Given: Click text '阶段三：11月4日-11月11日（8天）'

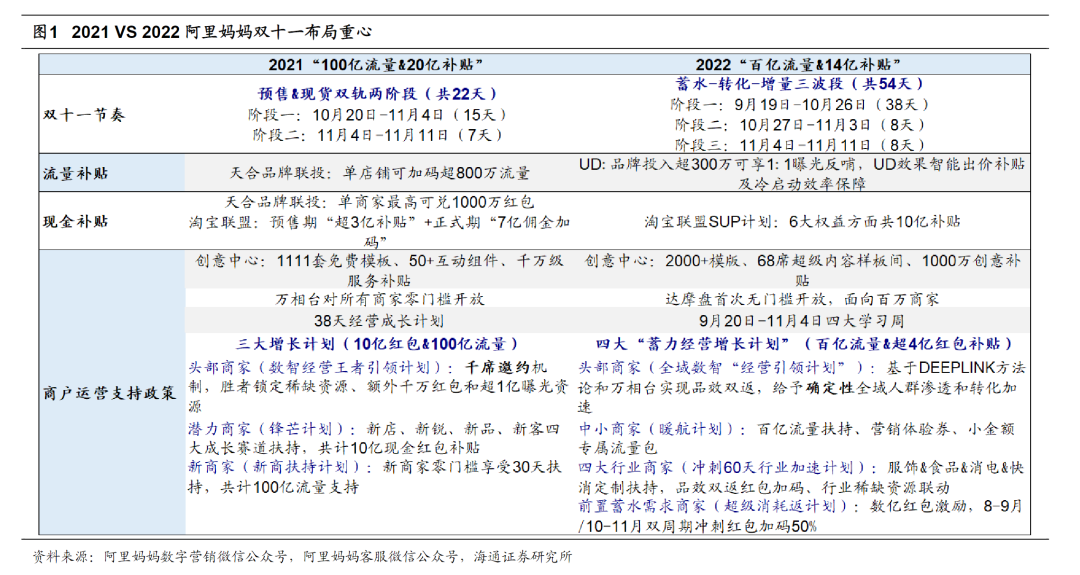Looking at the screenshot, I should pyautogui.click(x=800, y=145).
